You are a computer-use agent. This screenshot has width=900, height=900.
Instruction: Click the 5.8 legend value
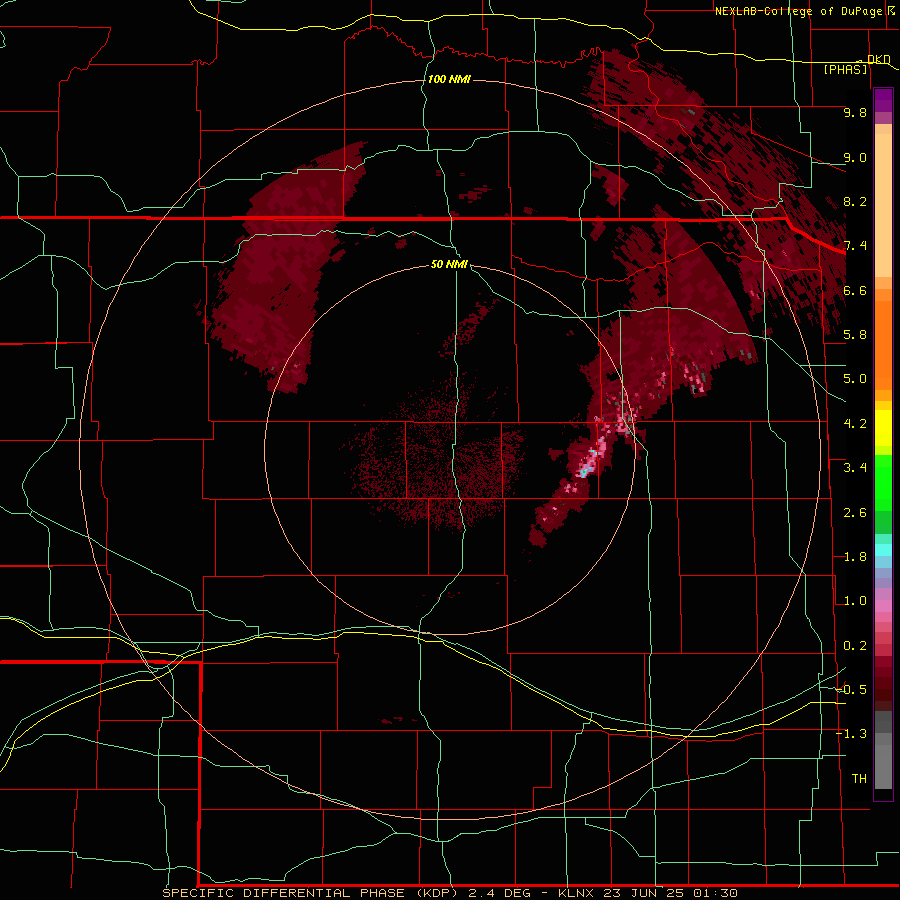pos(855,335)
